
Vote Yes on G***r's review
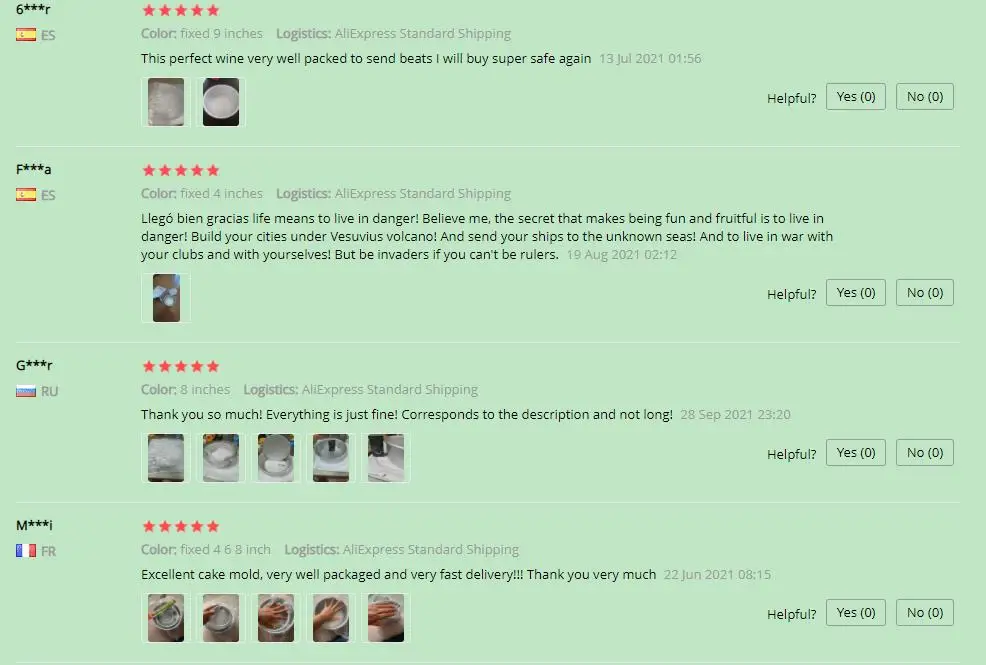point(855,453)
